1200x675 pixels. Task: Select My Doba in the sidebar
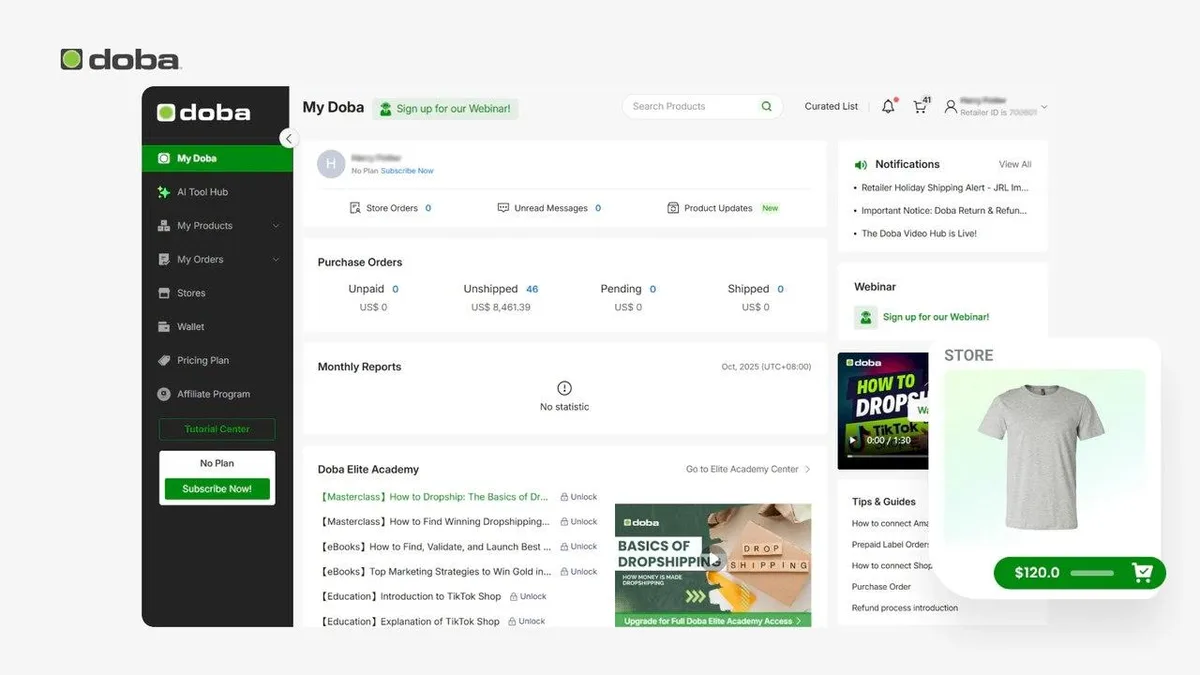click(197, 158)
